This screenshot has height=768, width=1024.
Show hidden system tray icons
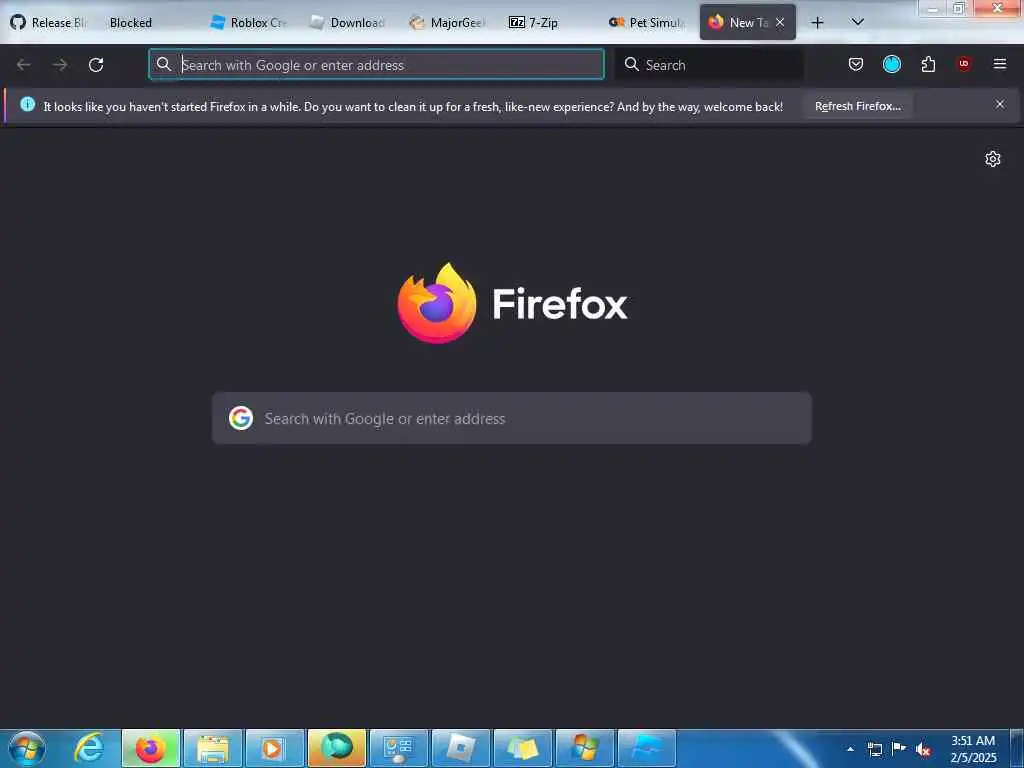[850, 749]
